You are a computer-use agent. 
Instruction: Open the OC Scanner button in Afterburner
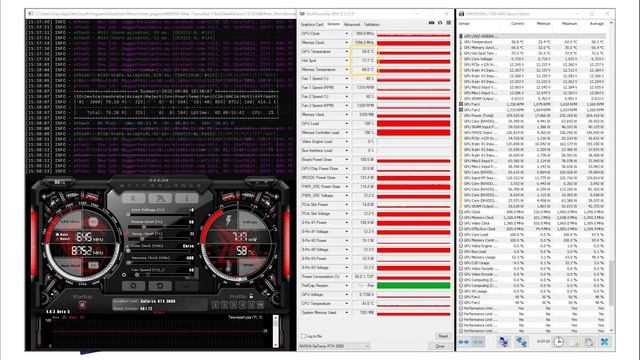(160, 198)
